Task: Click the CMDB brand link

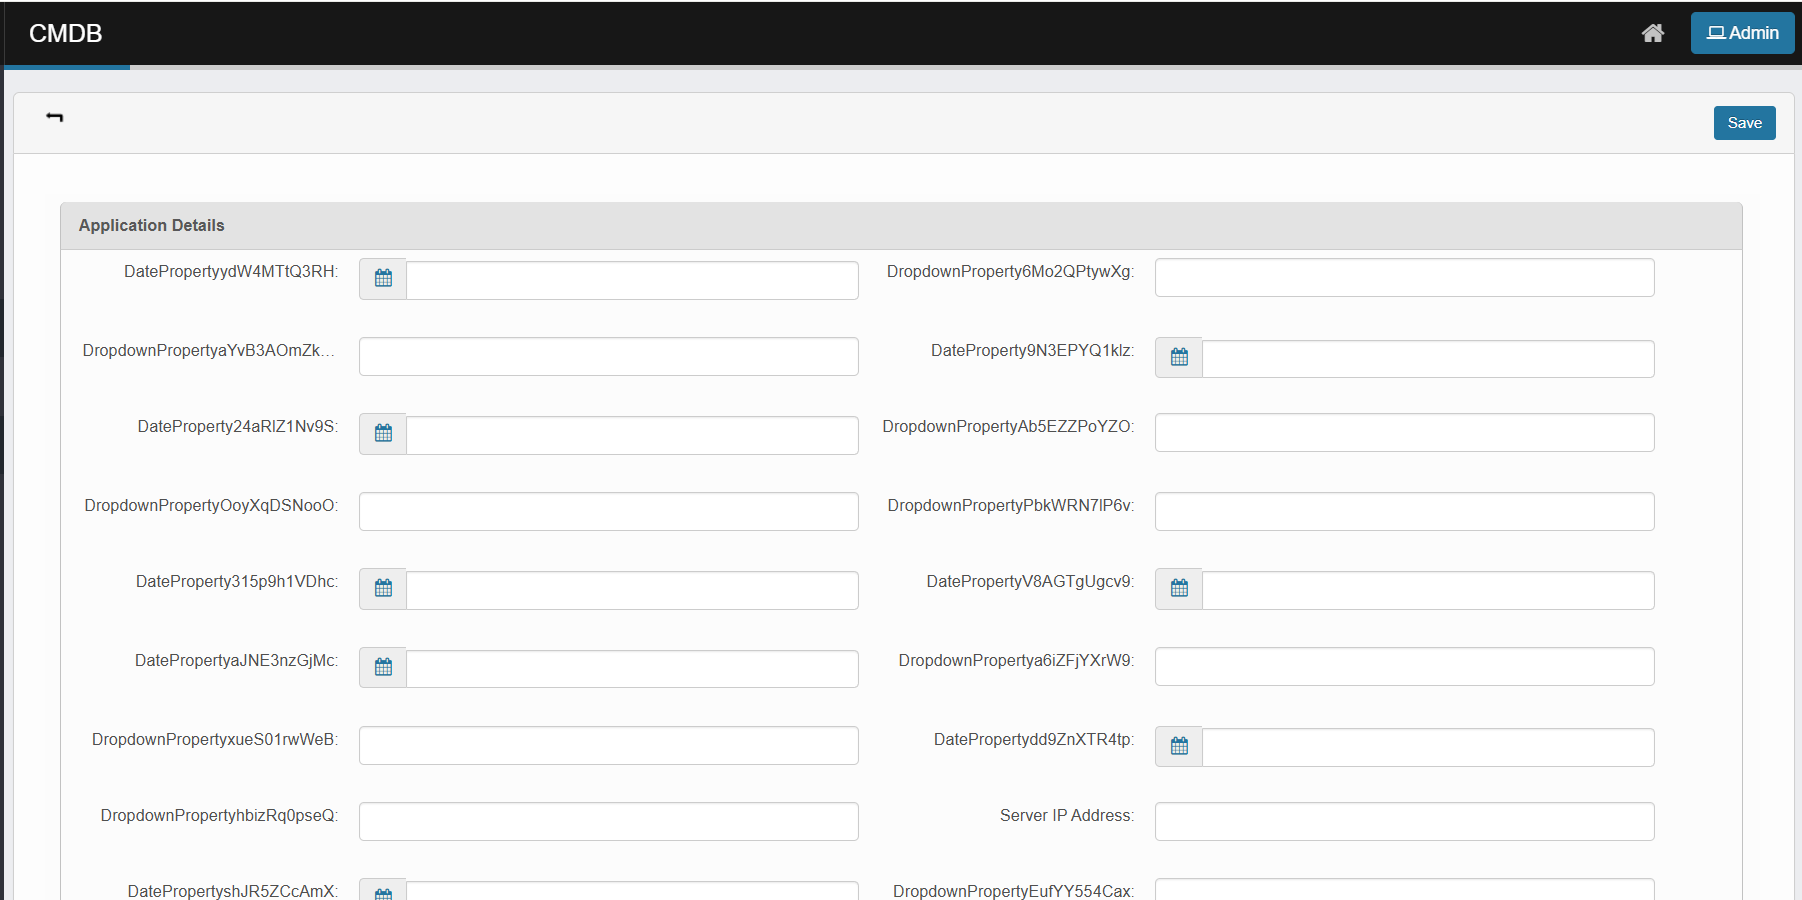Action: [x=66, y=33]
